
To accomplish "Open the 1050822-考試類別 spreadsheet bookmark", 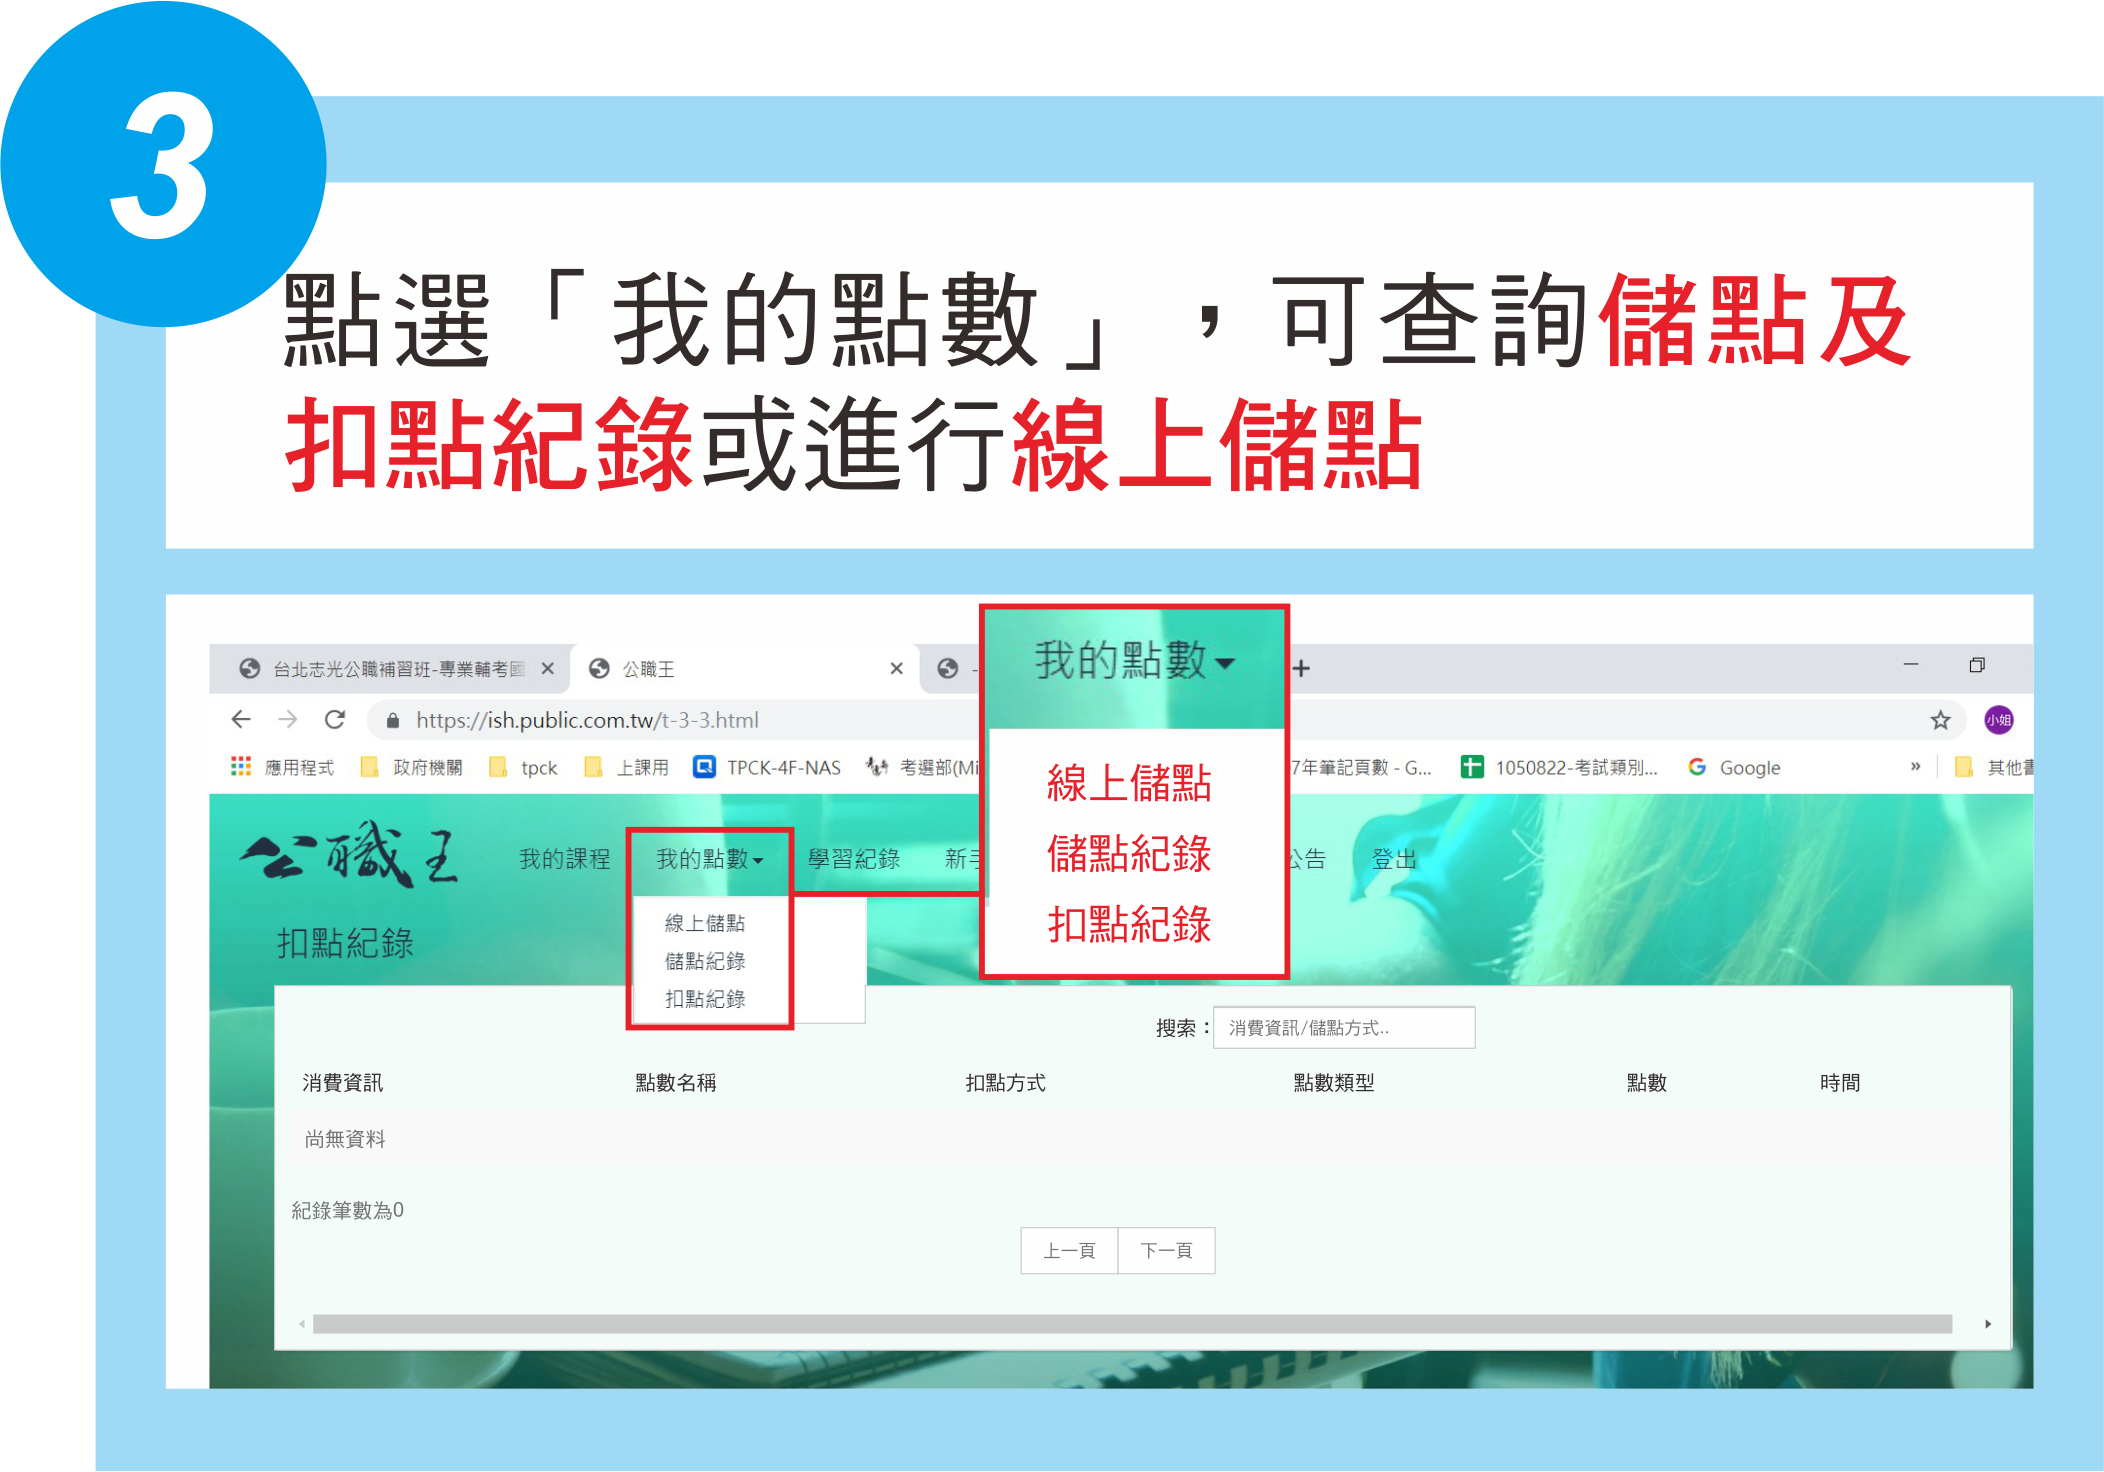I will coord(1559,767).
